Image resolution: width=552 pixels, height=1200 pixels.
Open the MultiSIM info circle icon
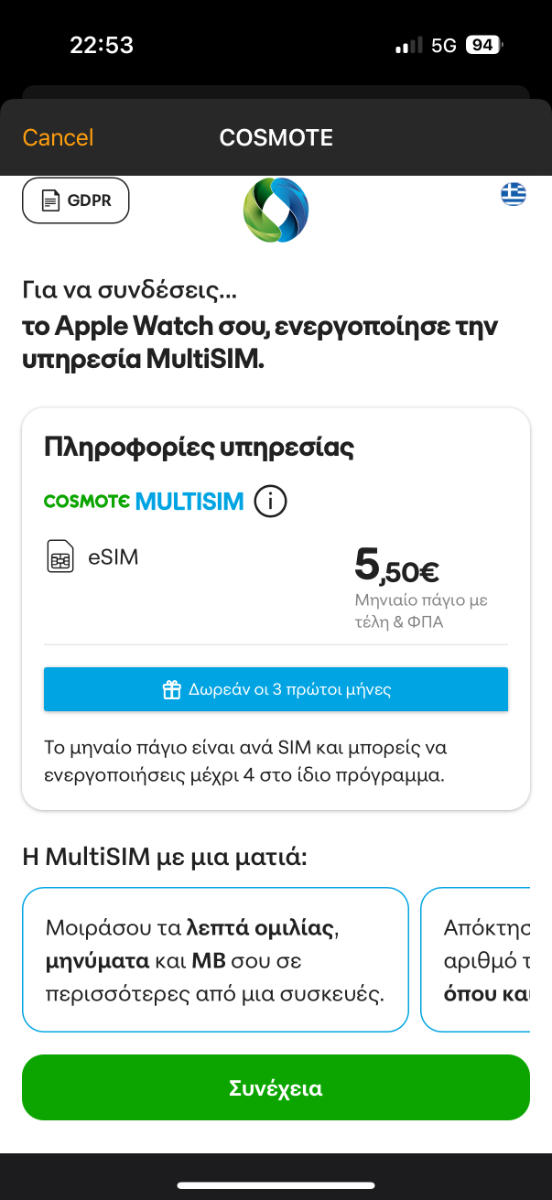270,501
